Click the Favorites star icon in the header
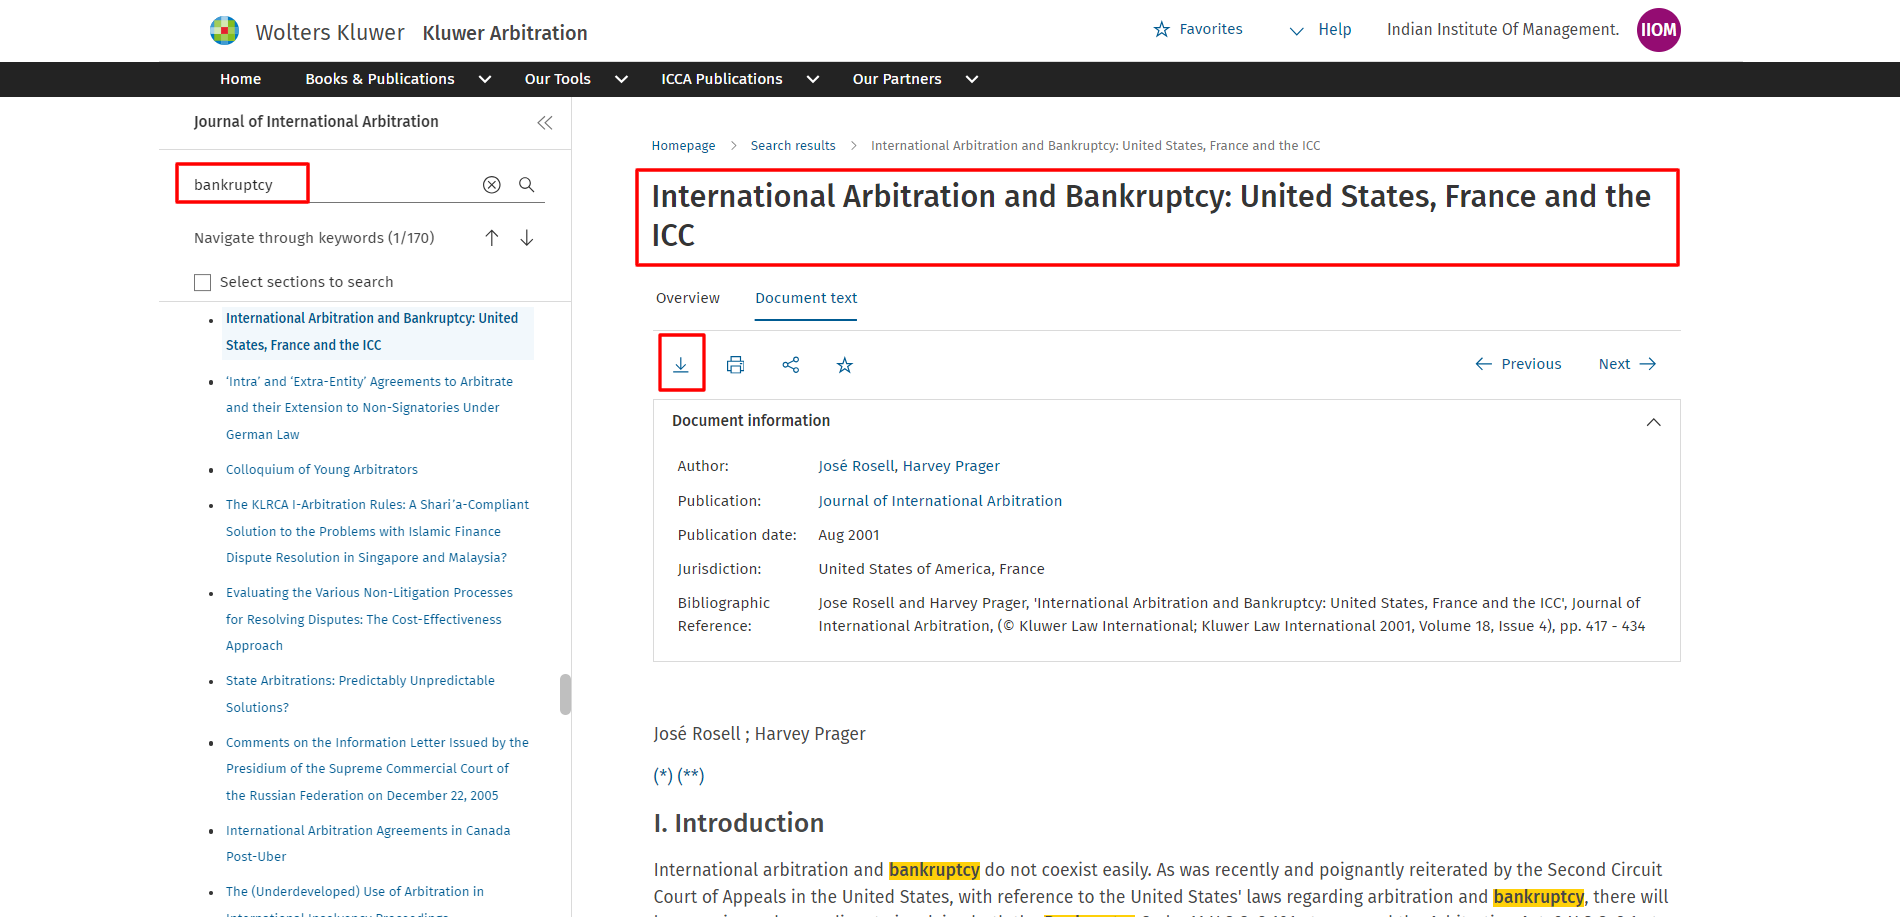Viewport: 1900px width, 917px height. [1161, 30]
